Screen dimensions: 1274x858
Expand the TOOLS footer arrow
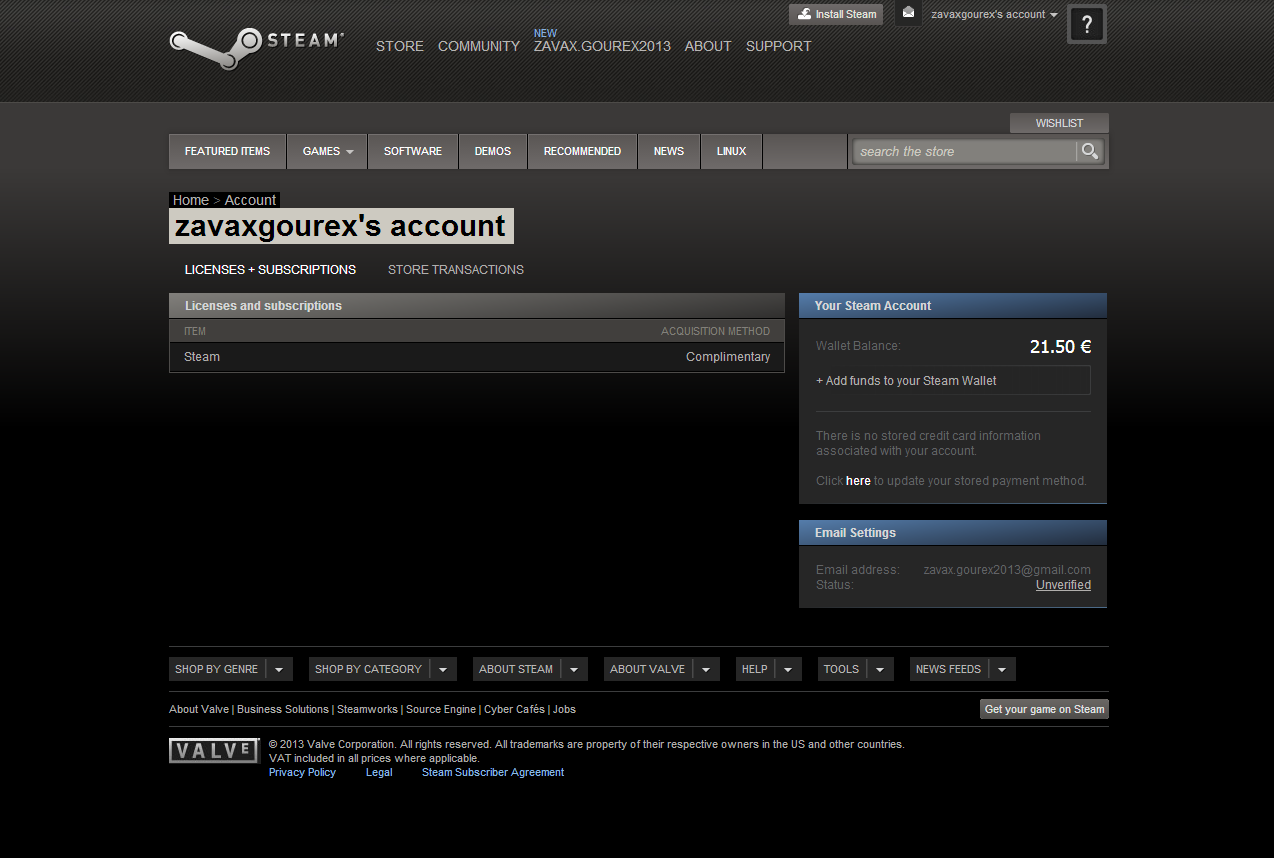(x=880, y=669)
